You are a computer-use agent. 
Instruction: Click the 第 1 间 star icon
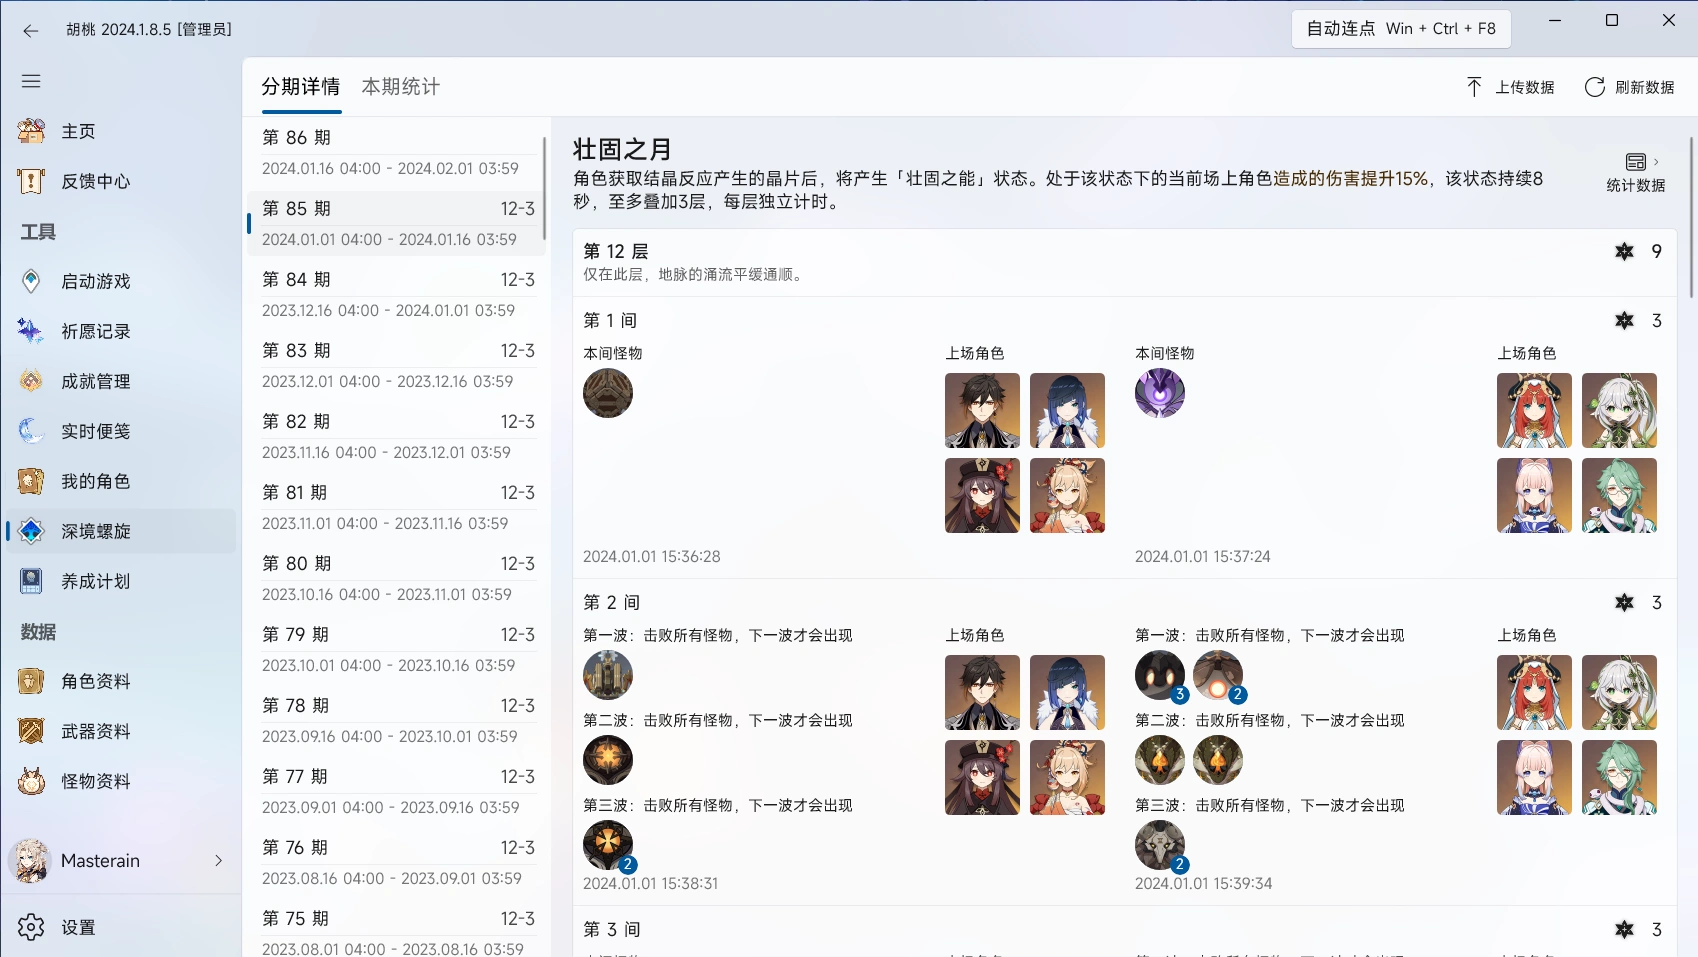point(1625,320)
